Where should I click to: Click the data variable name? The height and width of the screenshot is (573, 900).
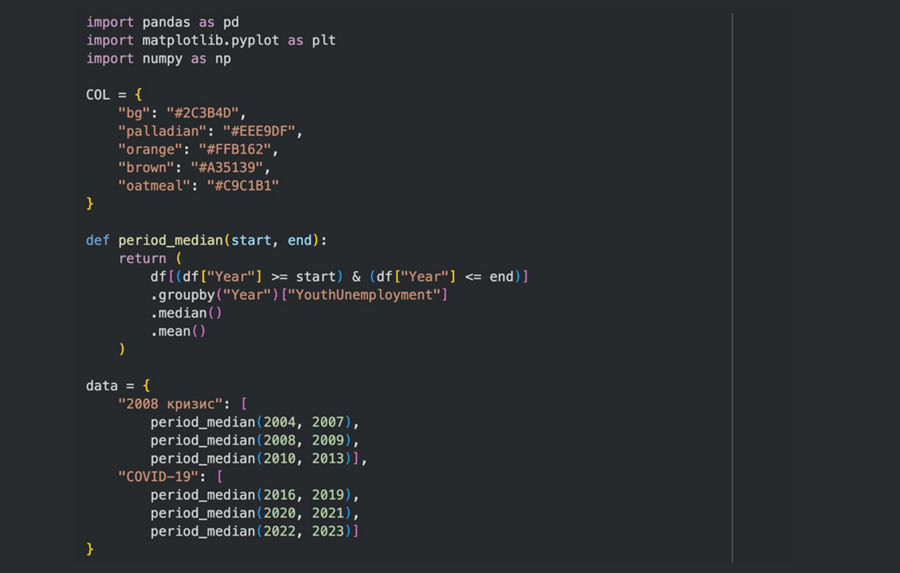coord(102,385)
